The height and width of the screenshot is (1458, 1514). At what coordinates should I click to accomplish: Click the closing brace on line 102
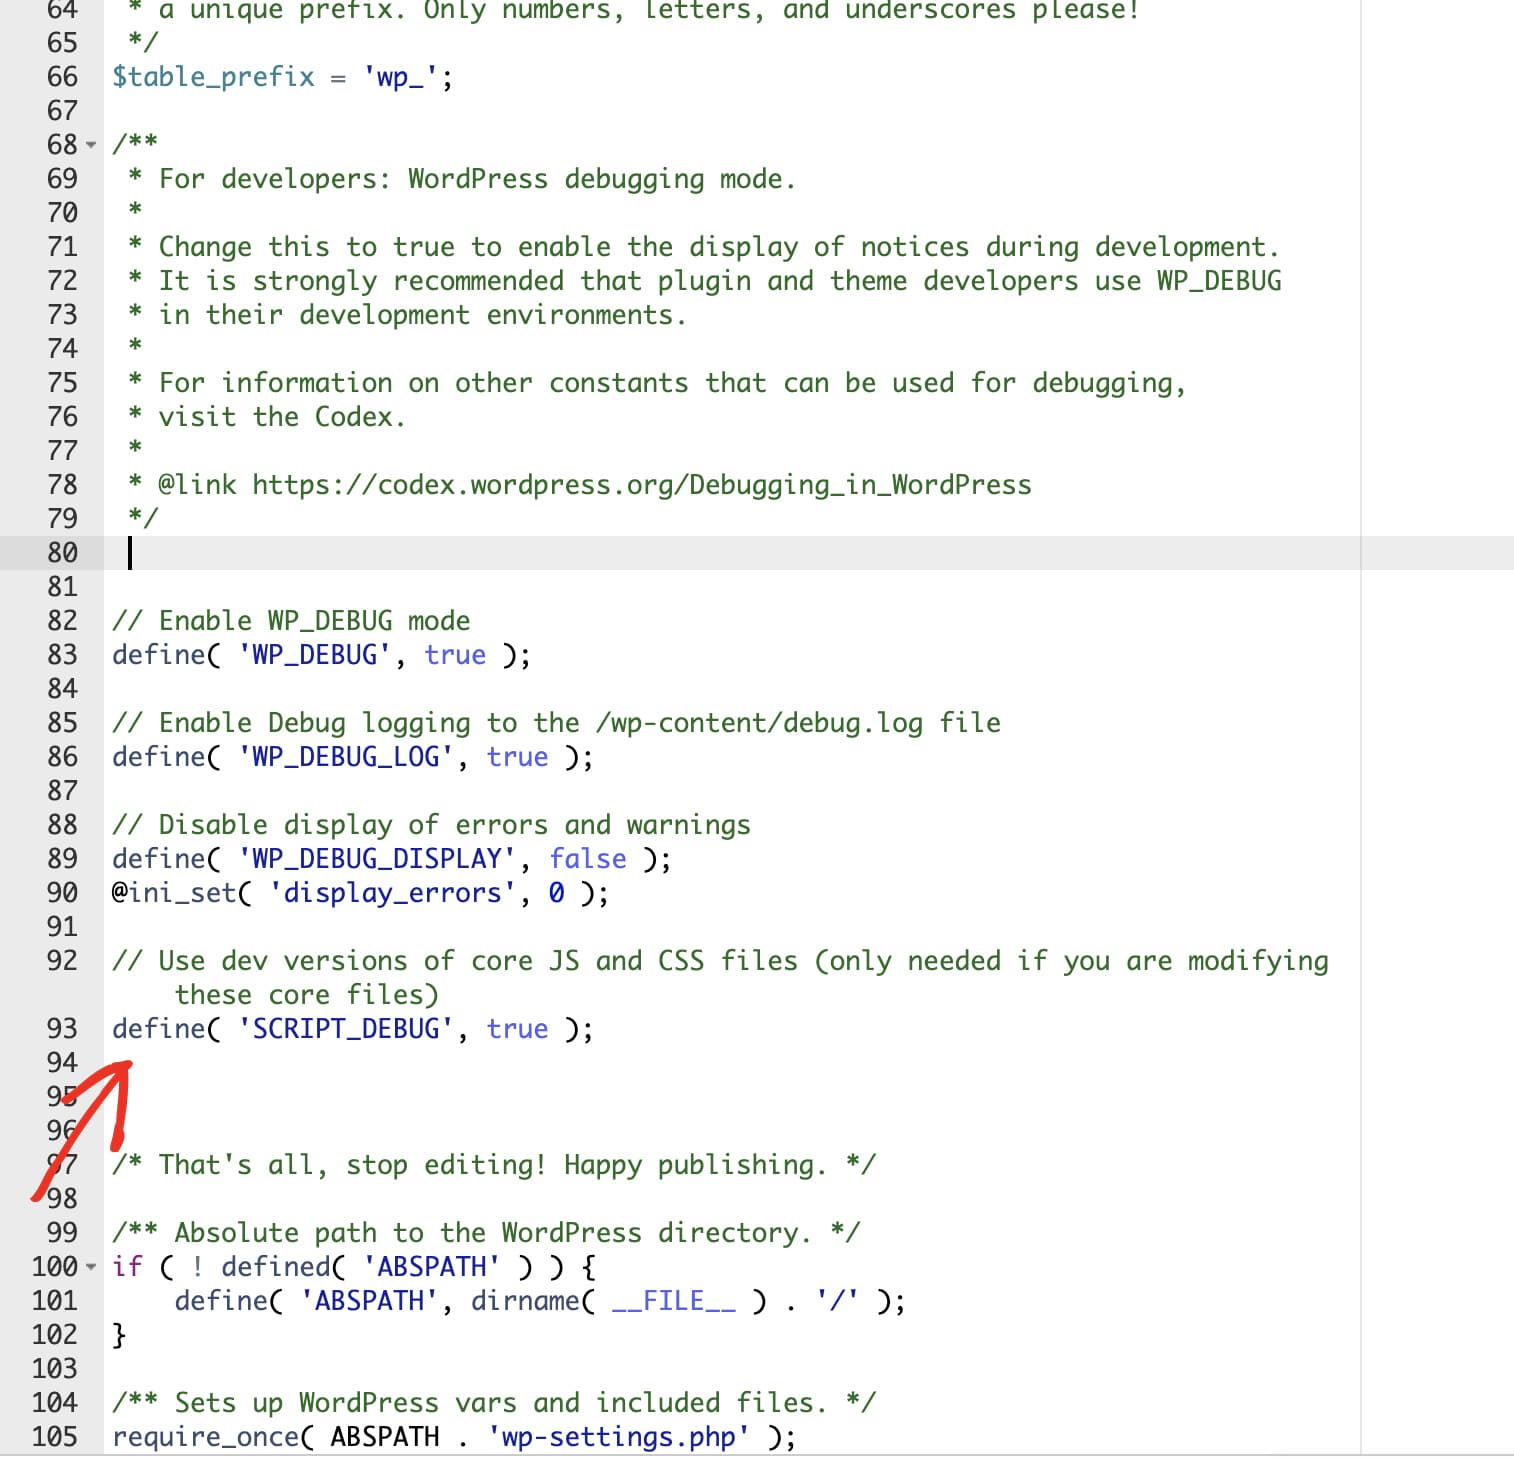[x=118, y=1334]
